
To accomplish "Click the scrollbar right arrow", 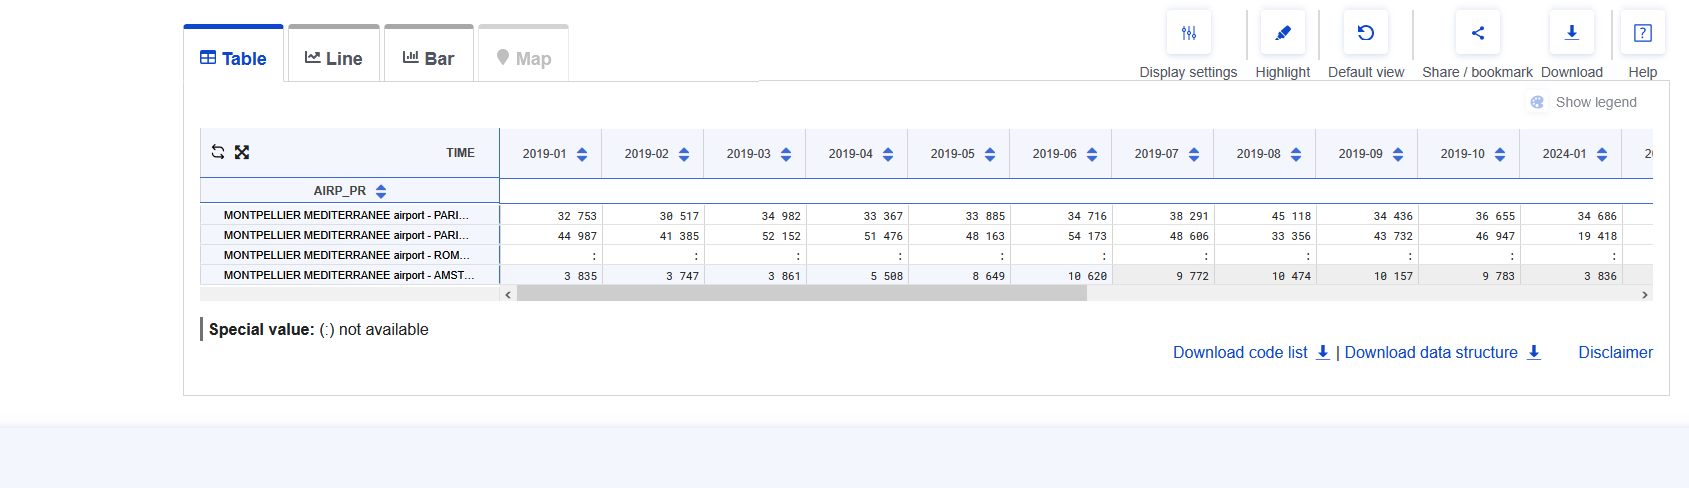I will [1644, 295].
